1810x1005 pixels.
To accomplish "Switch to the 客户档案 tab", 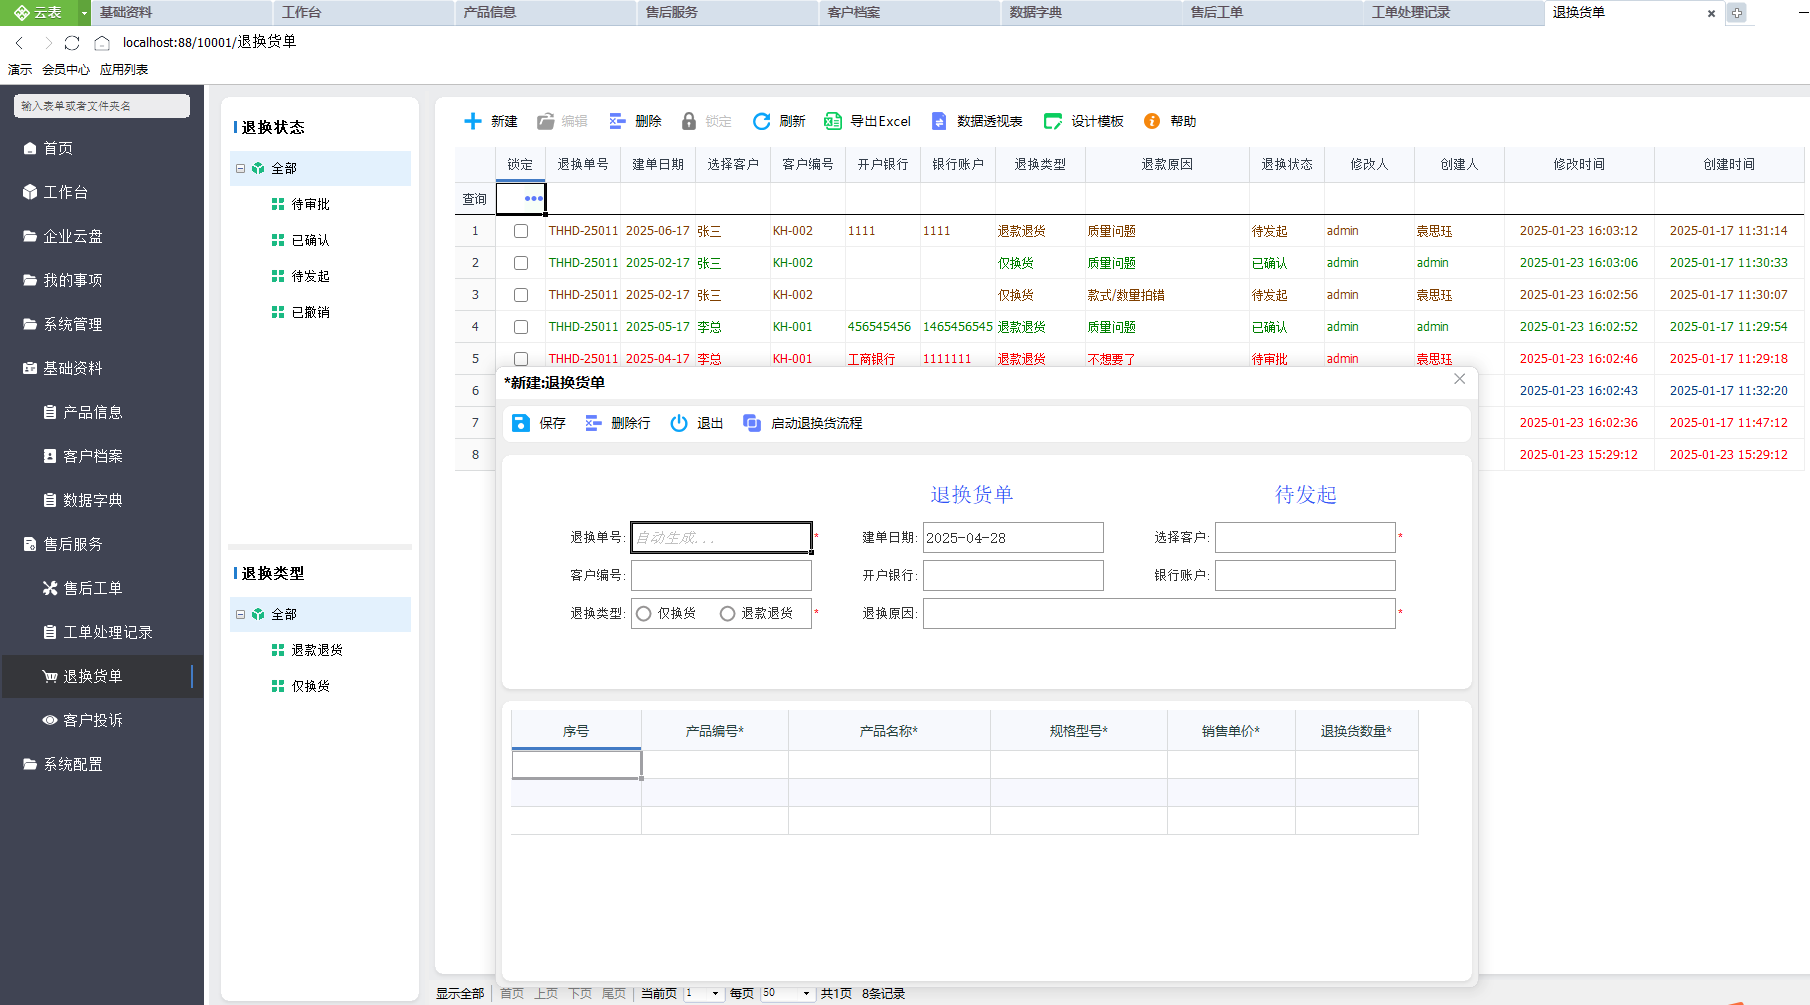I will coord(854,12).
